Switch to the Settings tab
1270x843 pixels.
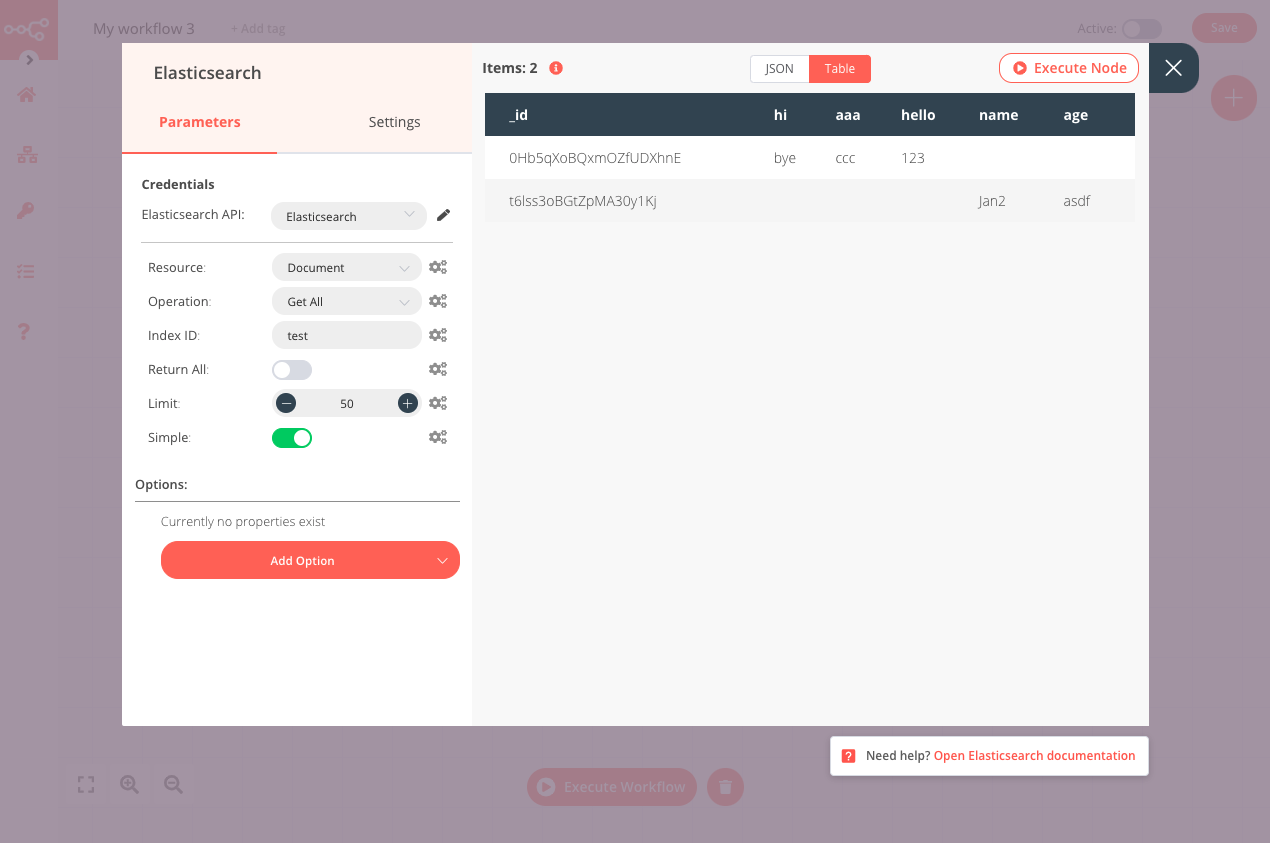pyautogui.click(x=394, y=121)
